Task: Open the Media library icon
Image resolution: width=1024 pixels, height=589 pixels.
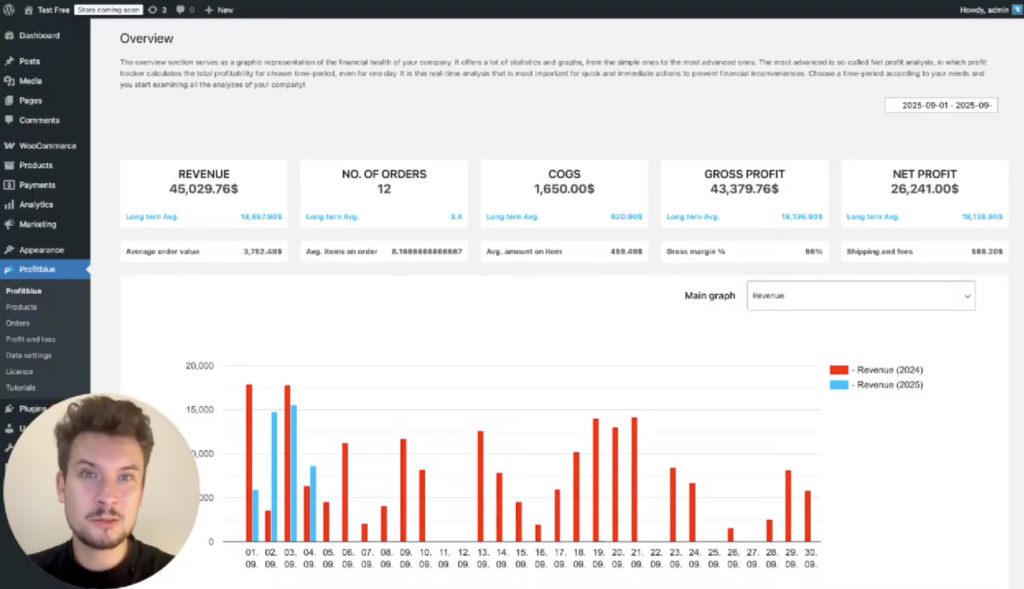Action: coord(9,81)
